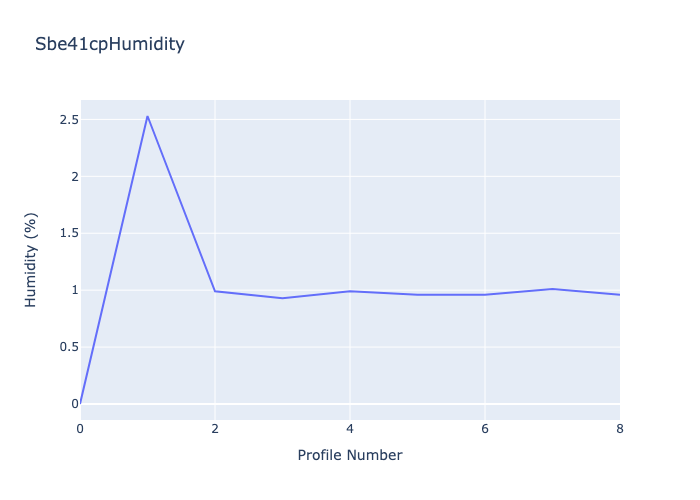
Task: Click the x-axis tick label 4
Action: click(x=350, y=428)
